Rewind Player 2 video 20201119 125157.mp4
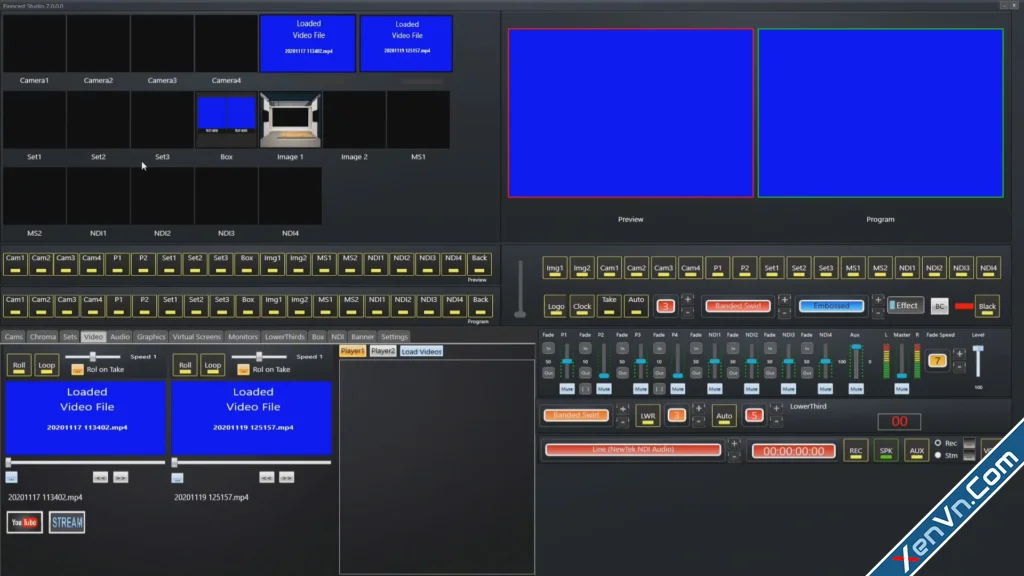Image resolution: width=1024 pixels, height=576 pixels. pyautogui.click(x=266, y=477)
